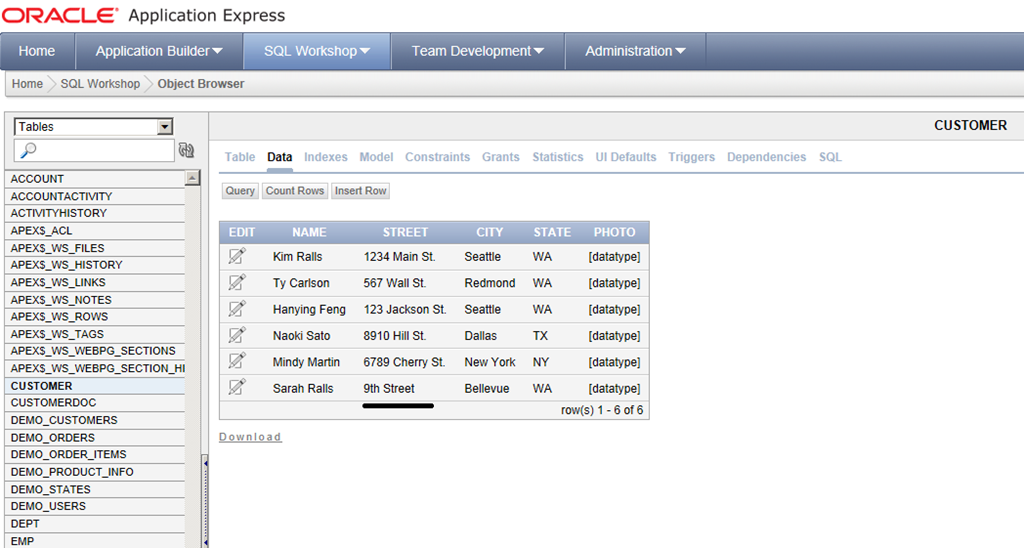Image resolution: width=1024 pixels, height=548 pixels.
Task: Select the DEPT table
Action: point(95,523)
